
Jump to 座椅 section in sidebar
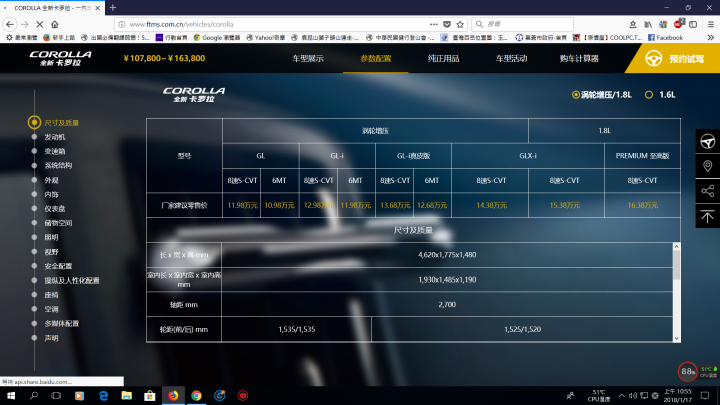[51, 295]
